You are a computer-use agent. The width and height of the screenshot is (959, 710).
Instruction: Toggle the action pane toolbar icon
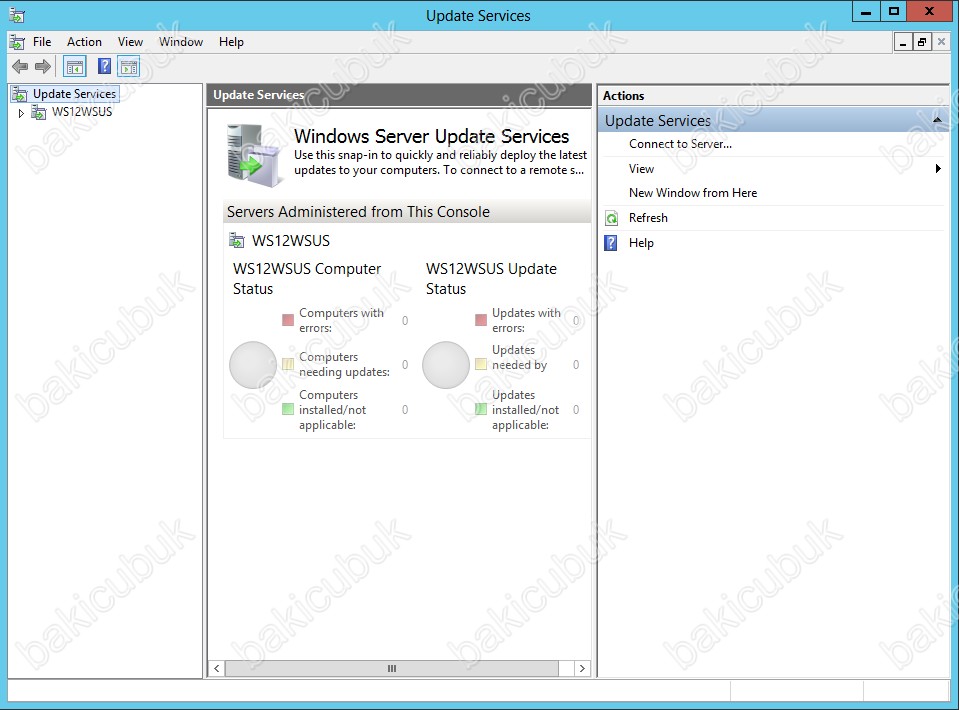coord(129,67)
